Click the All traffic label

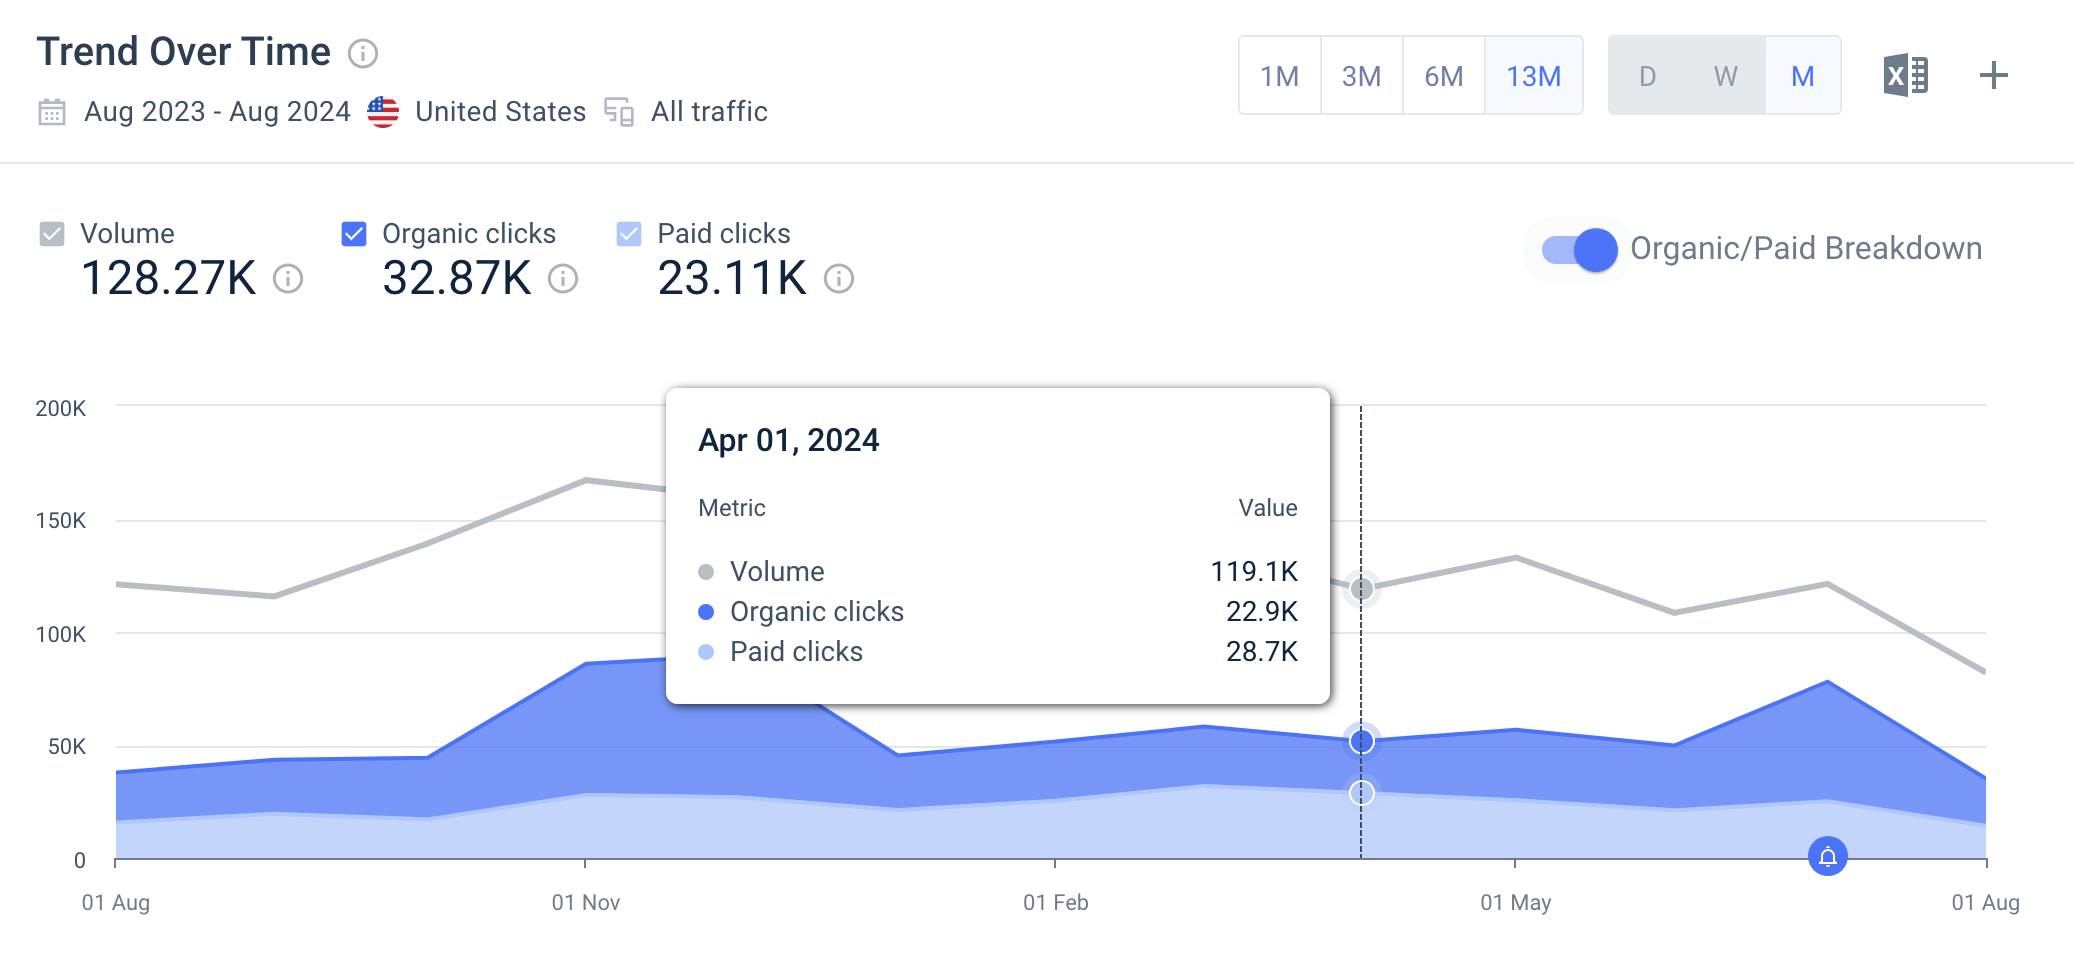[x=709, y=111]
